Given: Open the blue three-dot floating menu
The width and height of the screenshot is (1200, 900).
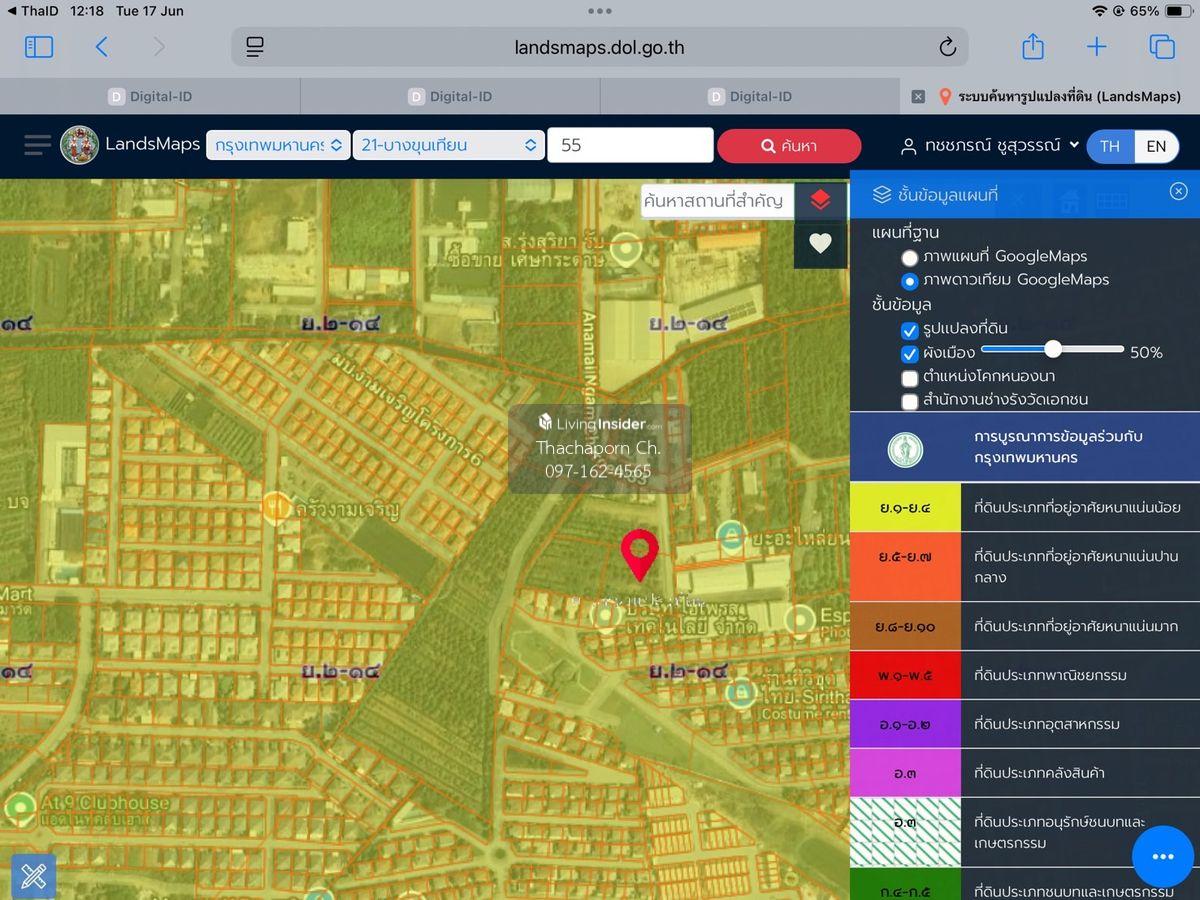Looking at the screenshot, I should [1162, 857].
